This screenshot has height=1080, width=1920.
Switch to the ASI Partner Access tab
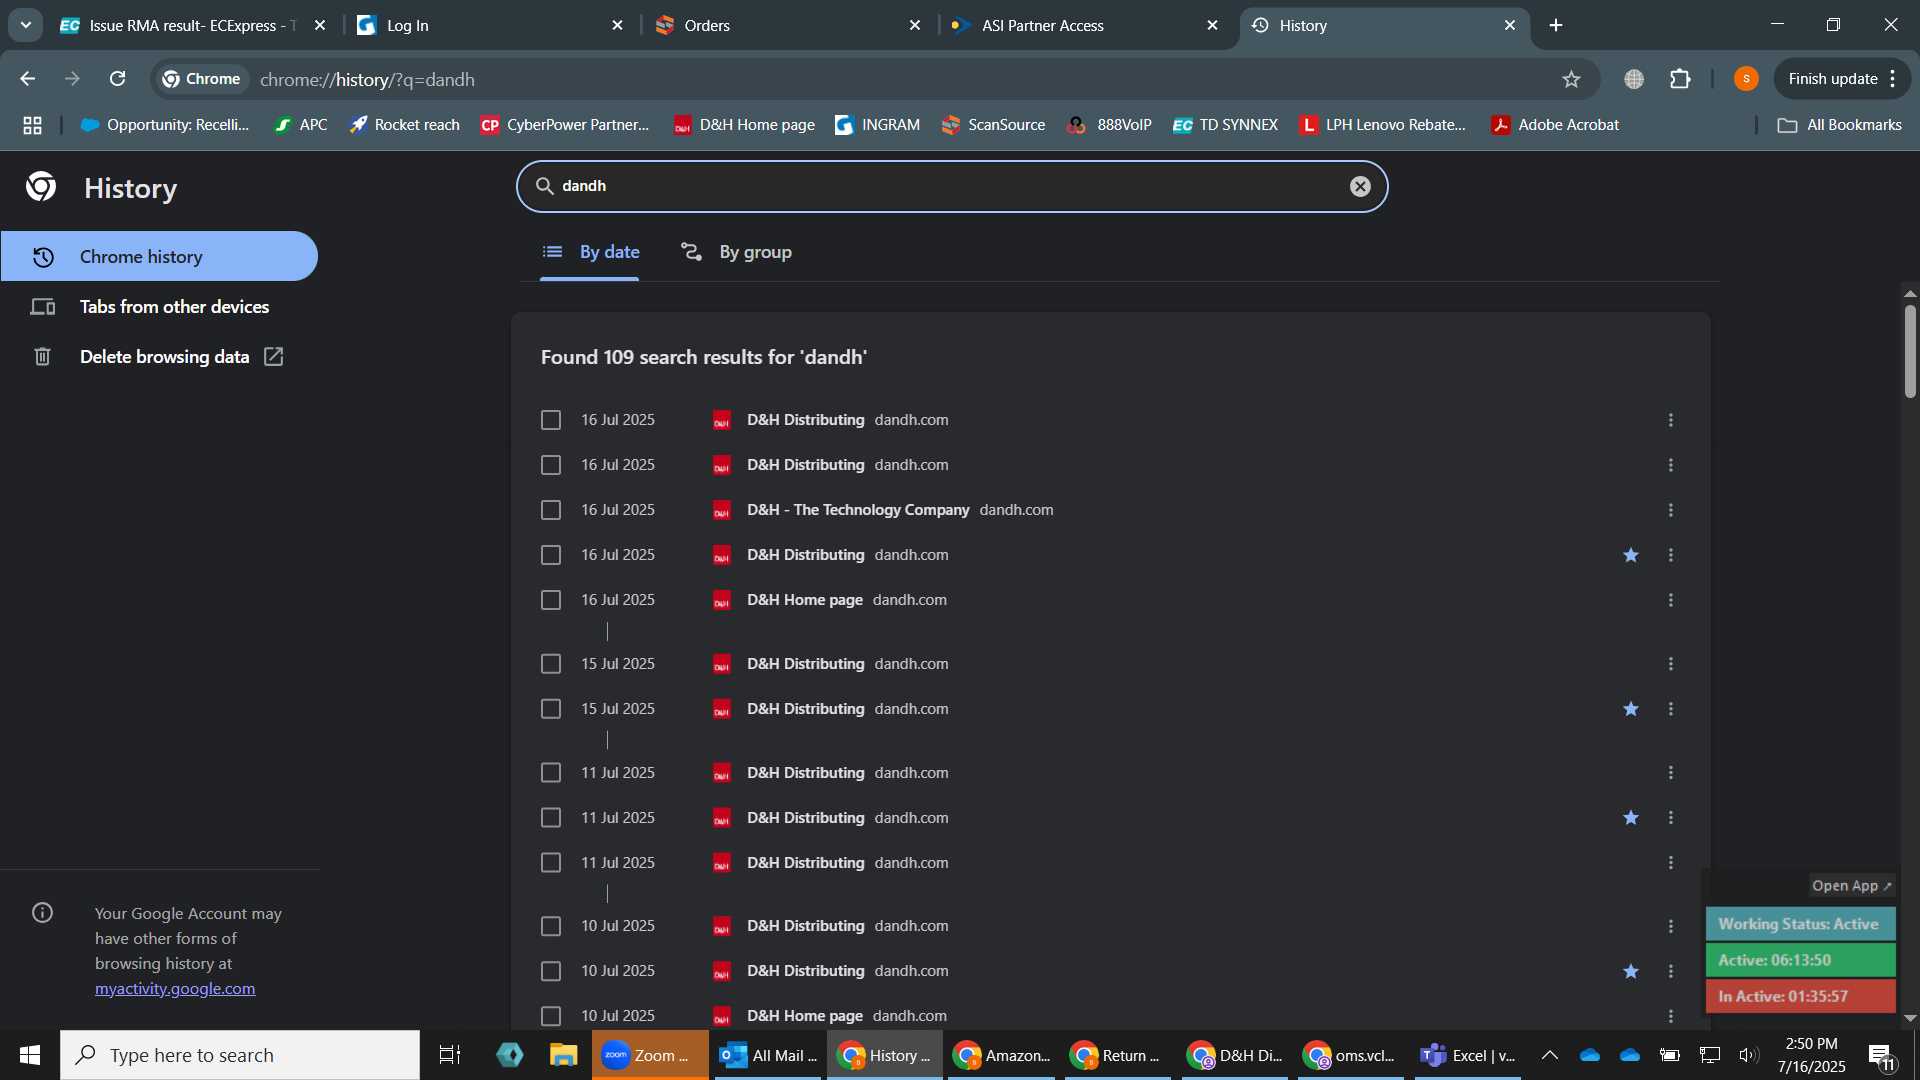1086,25
